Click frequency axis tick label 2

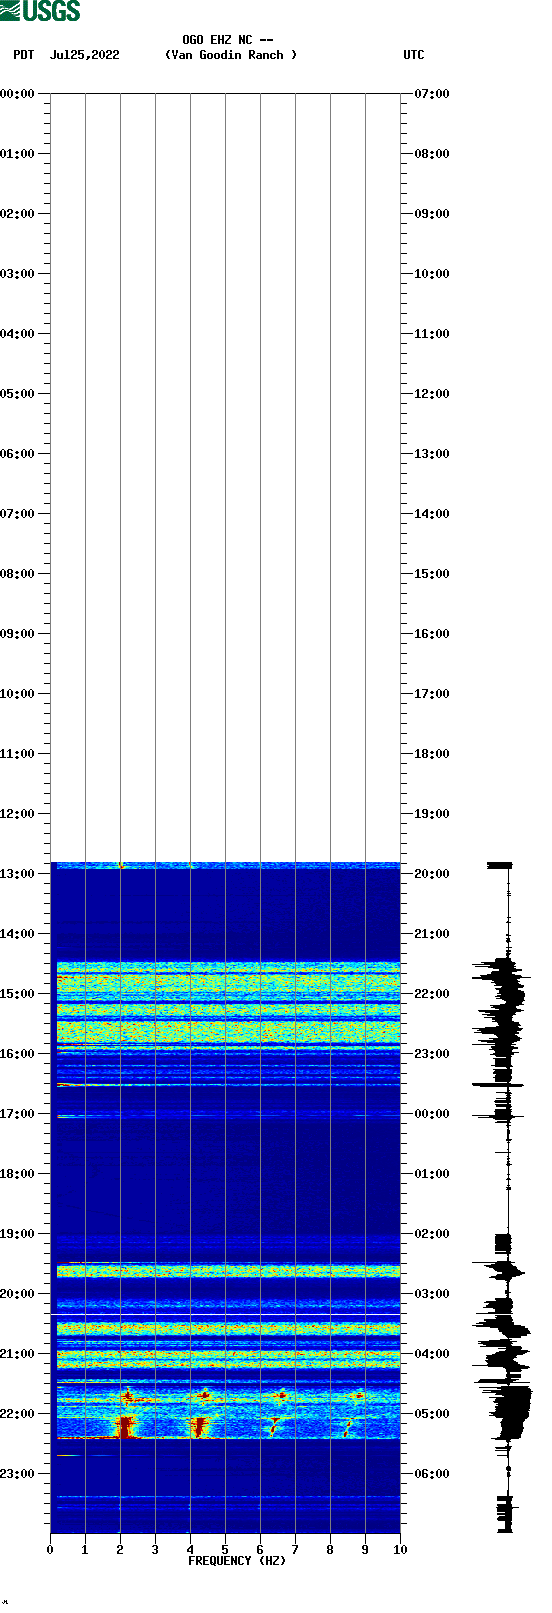(120, 1550)
